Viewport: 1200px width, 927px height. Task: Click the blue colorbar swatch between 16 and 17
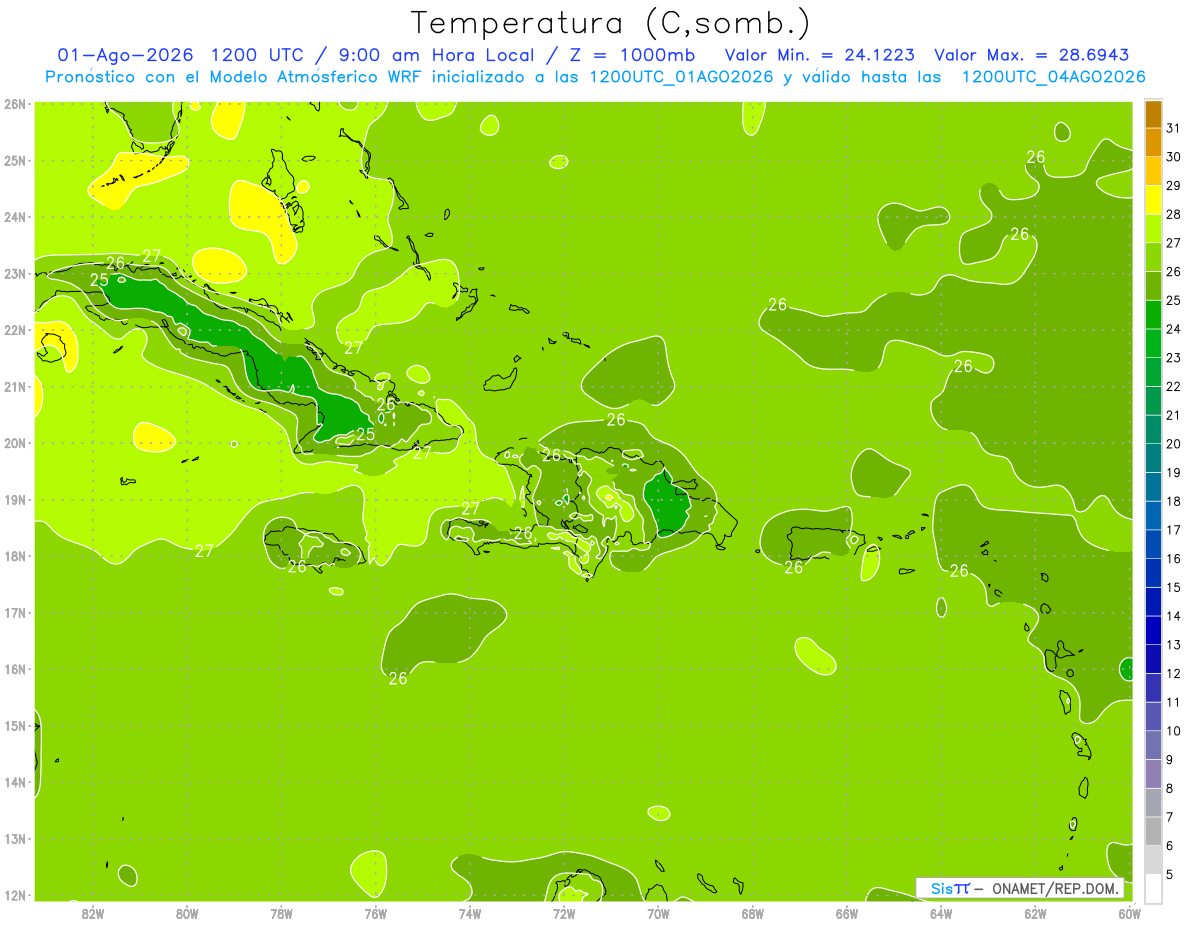[x=1153, y=544]
